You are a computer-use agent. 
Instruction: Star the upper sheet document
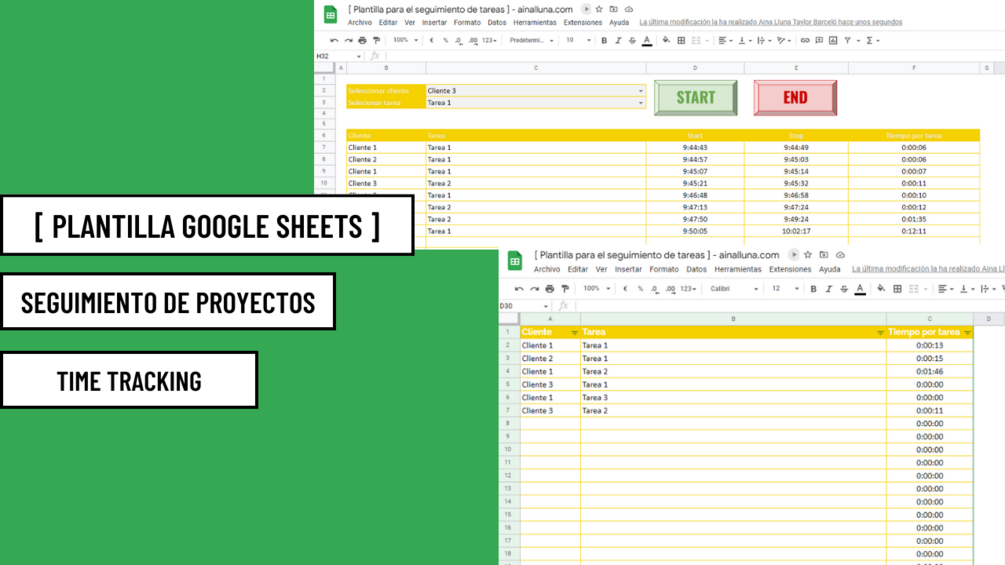pyautogui.click(x=599, y=9)
